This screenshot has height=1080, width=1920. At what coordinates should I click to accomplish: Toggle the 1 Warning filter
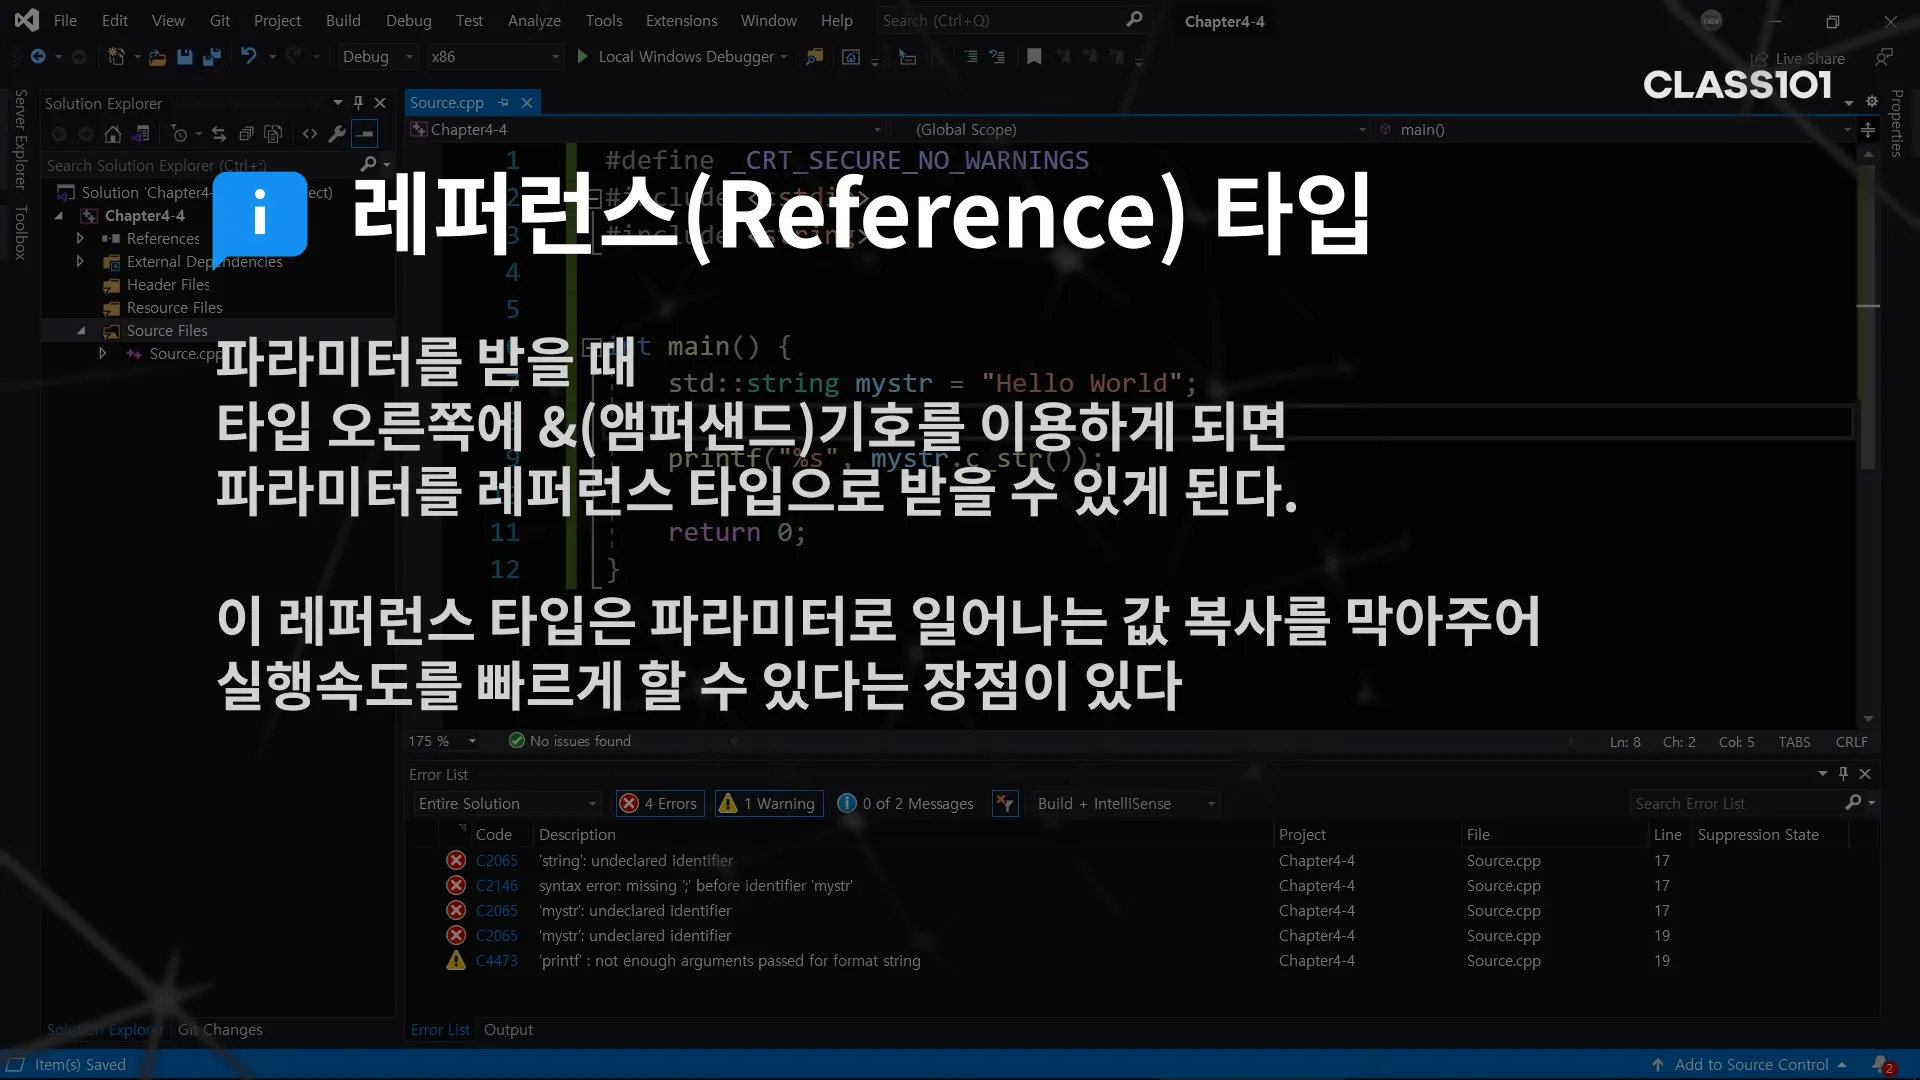(x=768, y=803)
